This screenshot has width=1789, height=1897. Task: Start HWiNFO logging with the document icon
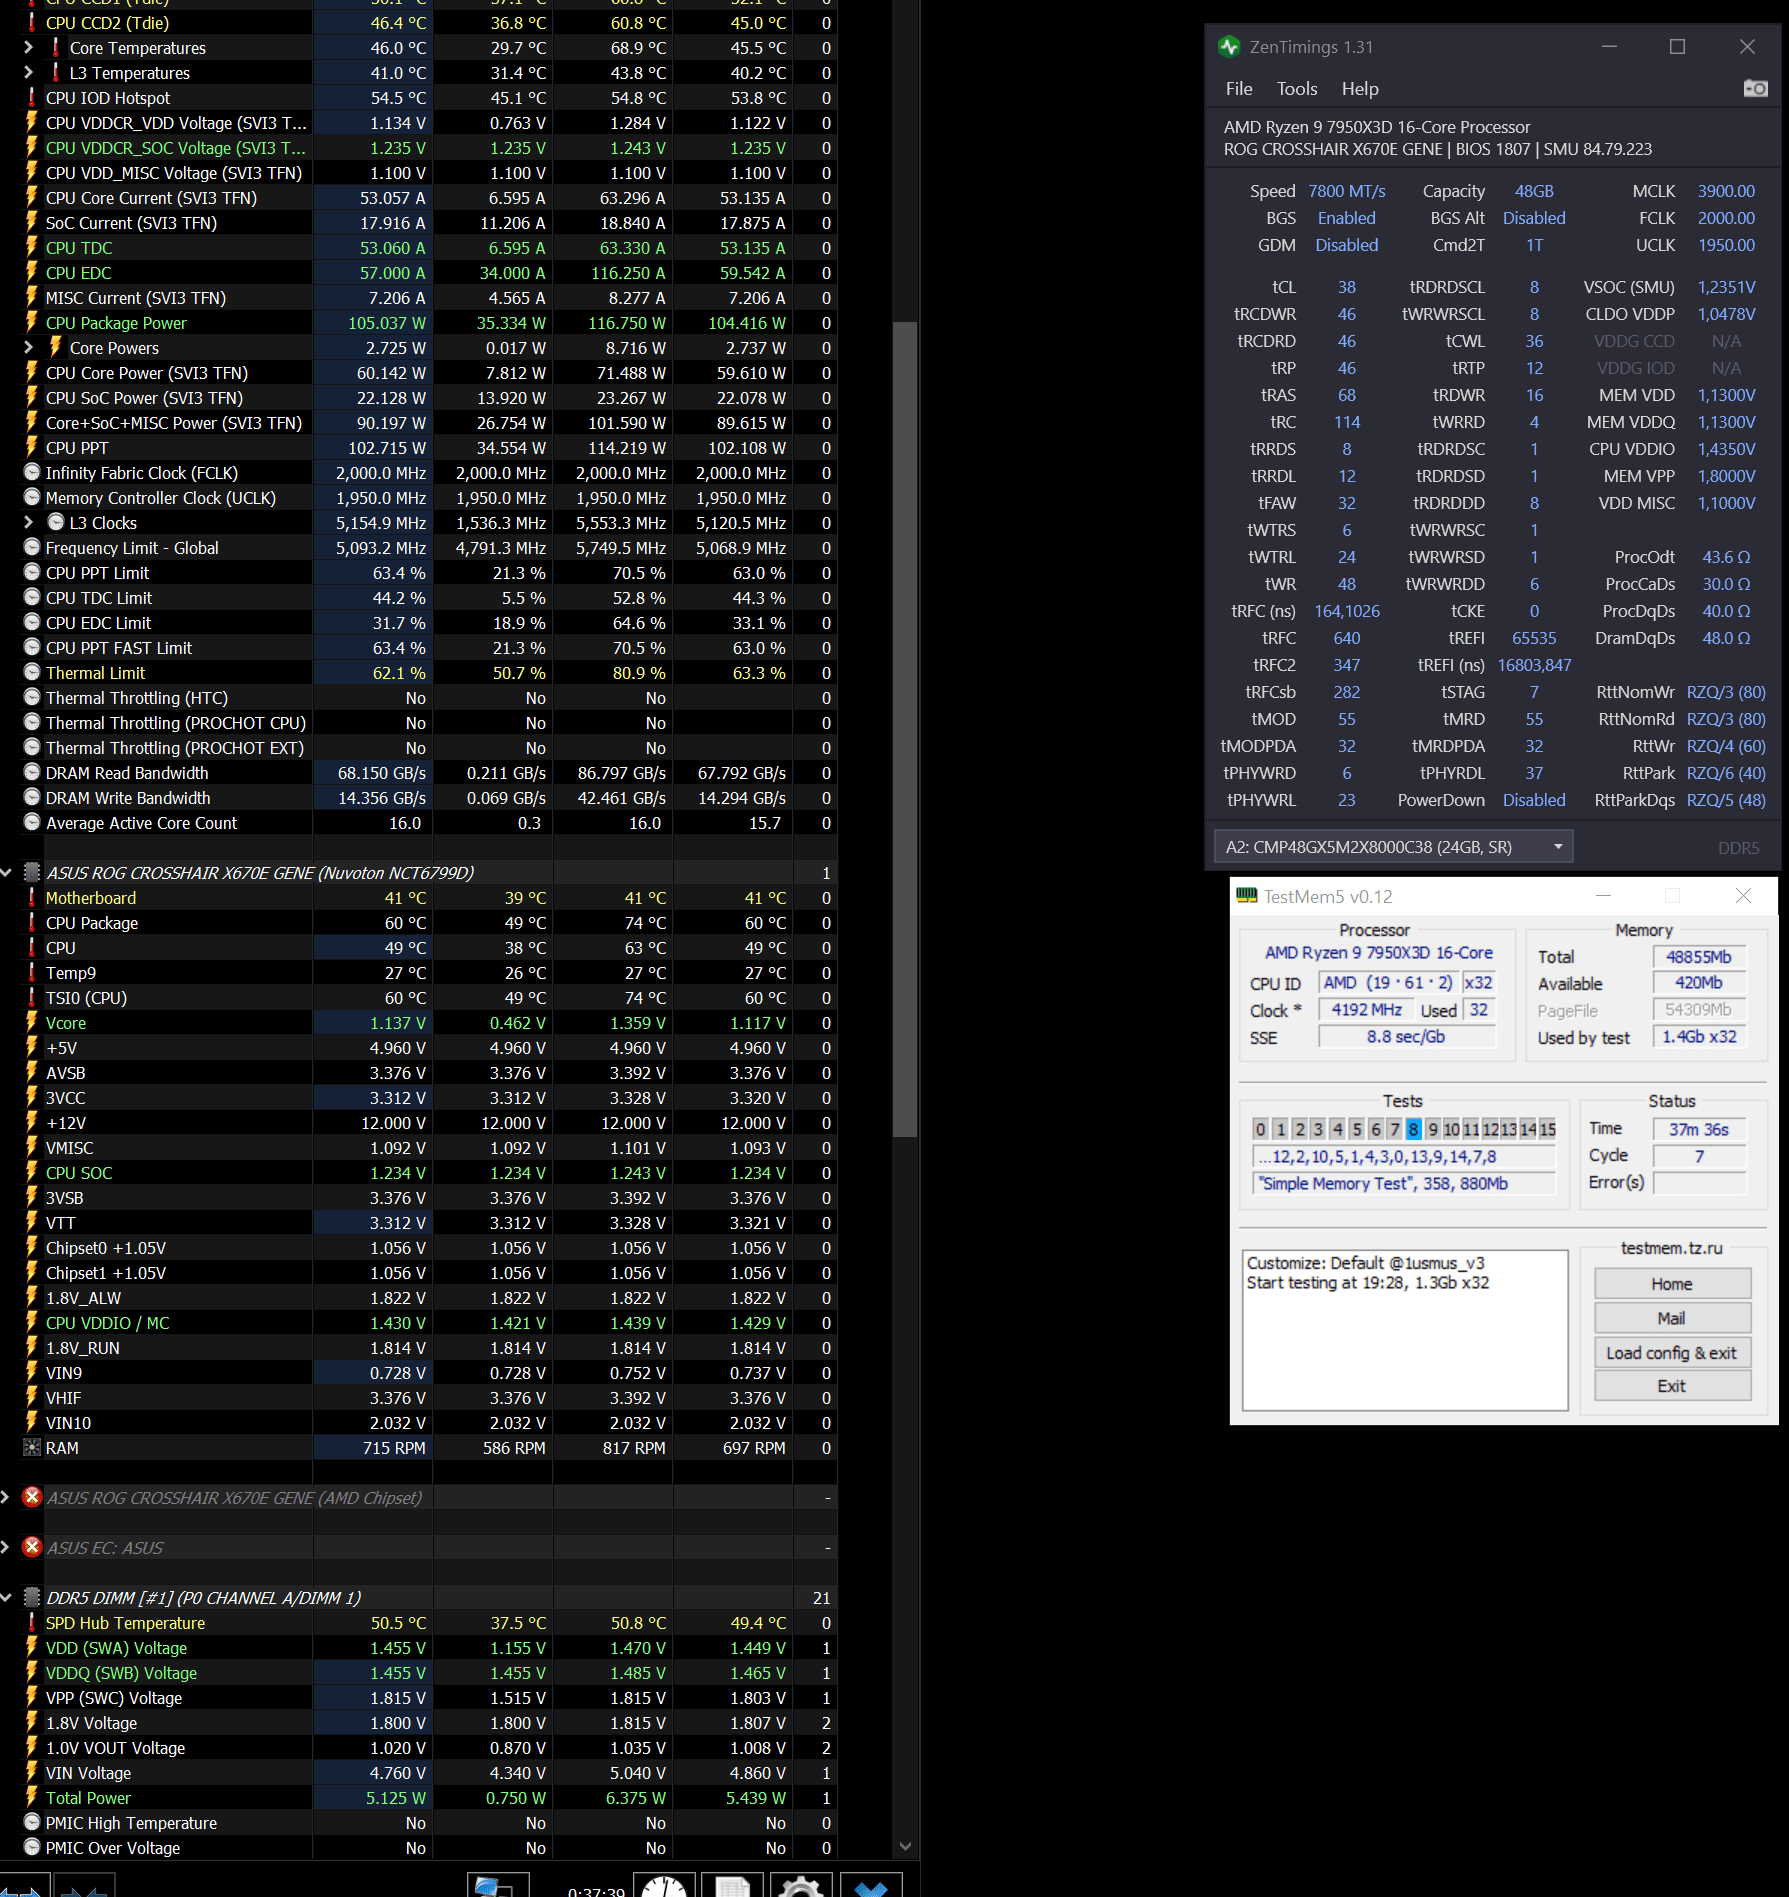(733, 1885)
